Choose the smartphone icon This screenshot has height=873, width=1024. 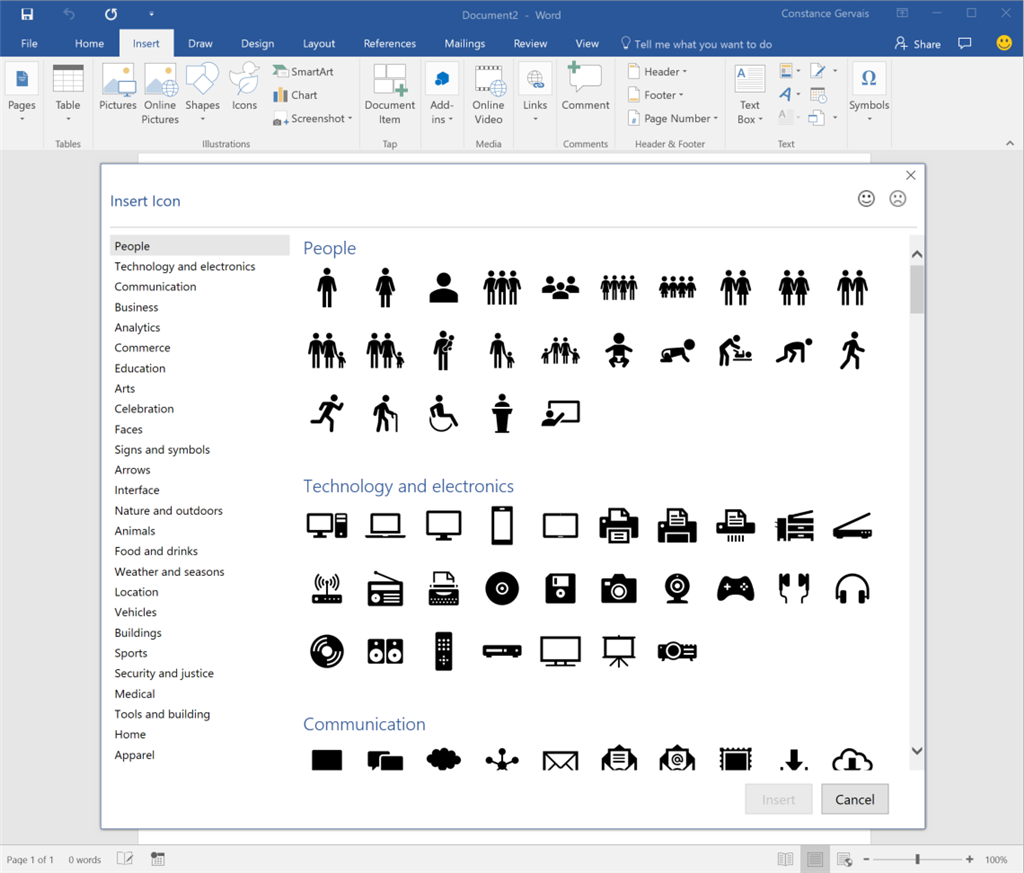502,525
